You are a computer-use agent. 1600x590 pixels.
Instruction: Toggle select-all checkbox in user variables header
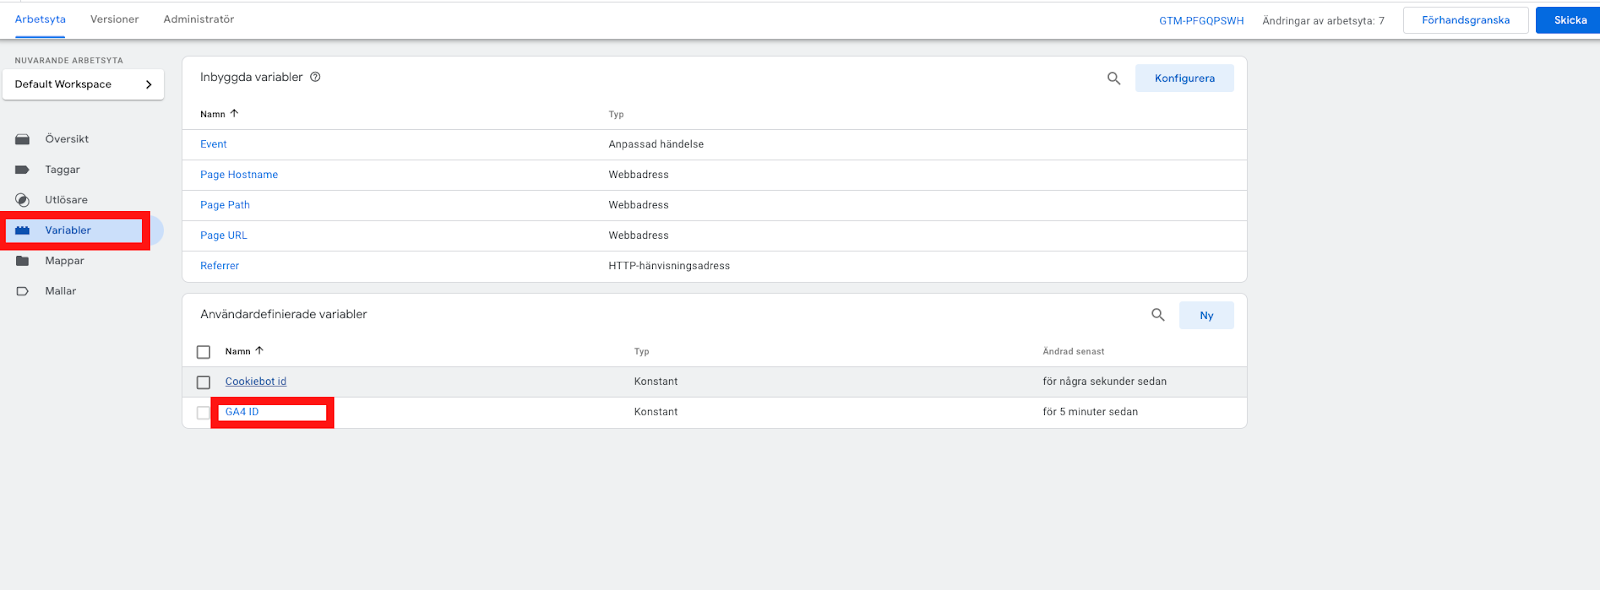[204, 352]
